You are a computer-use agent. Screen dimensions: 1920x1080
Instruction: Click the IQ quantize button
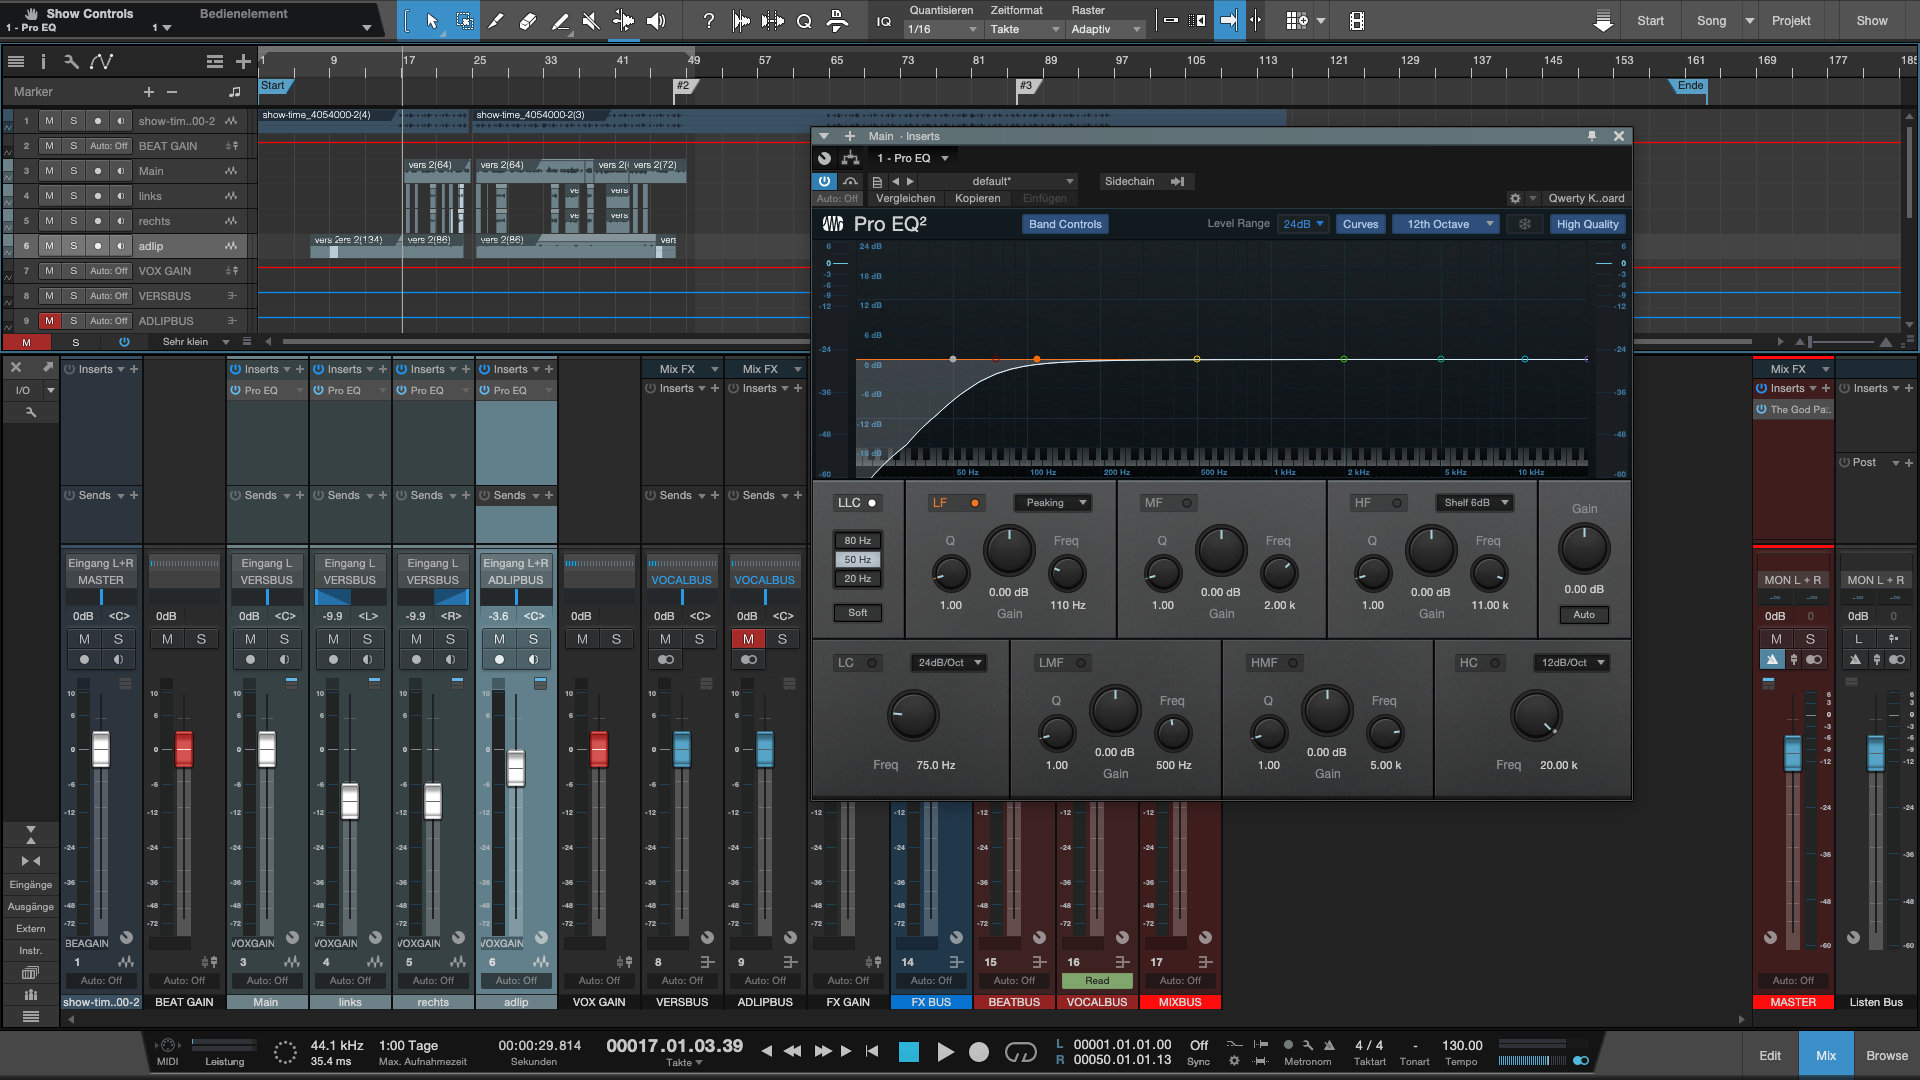click(884, 21)
